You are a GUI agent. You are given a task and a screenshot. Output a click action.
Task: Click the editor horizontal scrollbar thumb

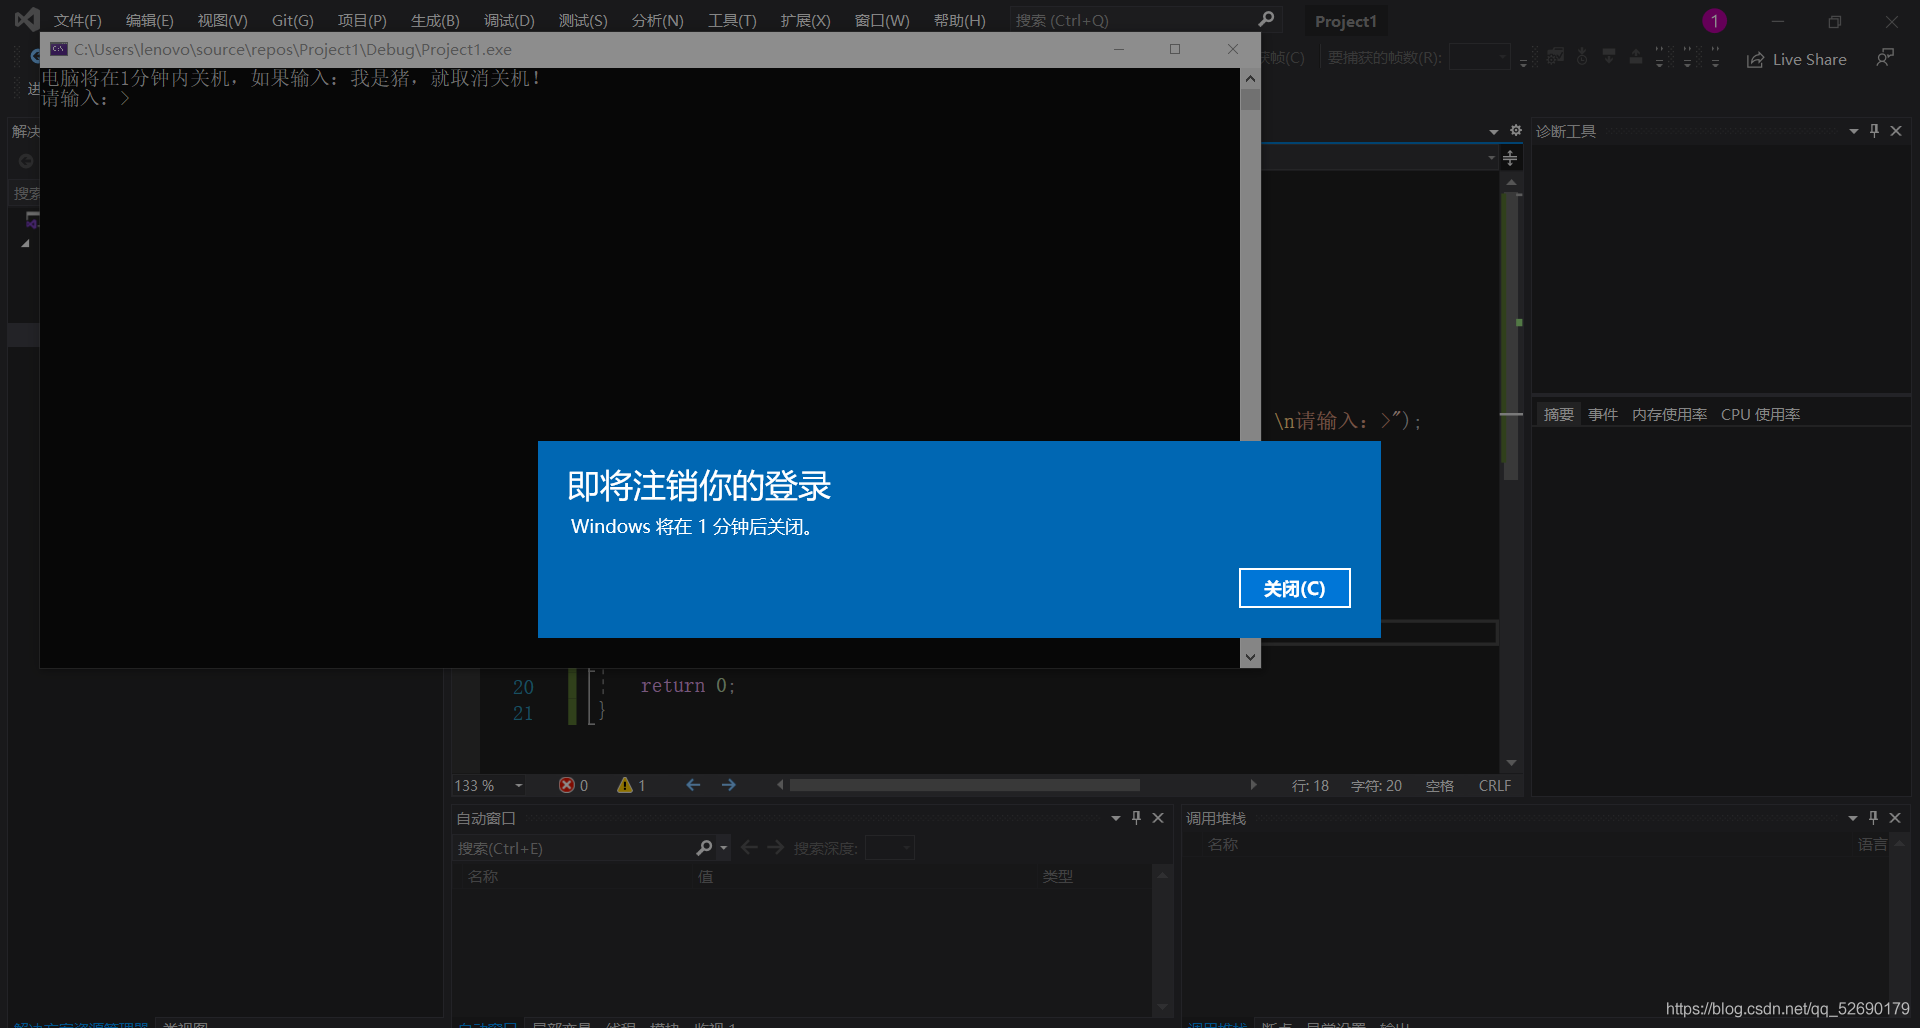(965, 785)
